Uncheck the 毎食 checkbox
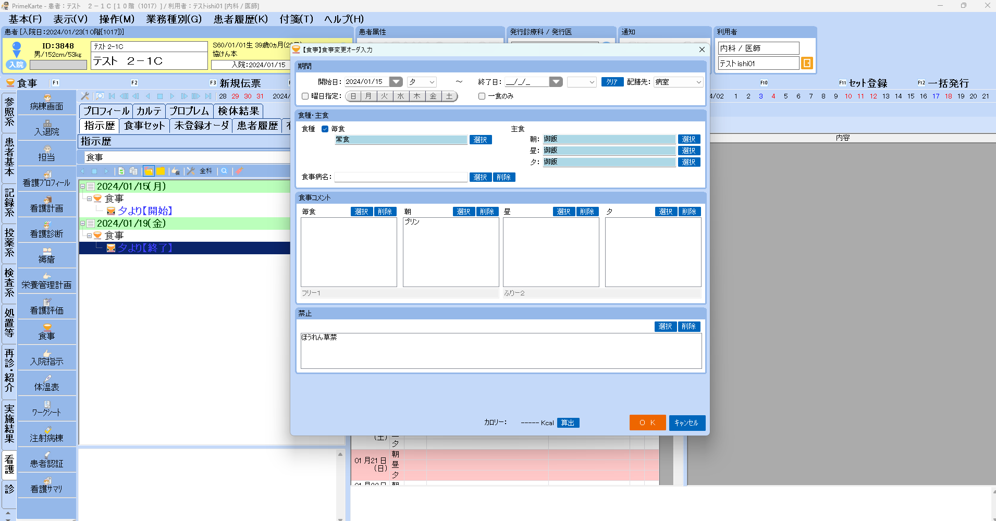The image size is (996, 521). 325,128
